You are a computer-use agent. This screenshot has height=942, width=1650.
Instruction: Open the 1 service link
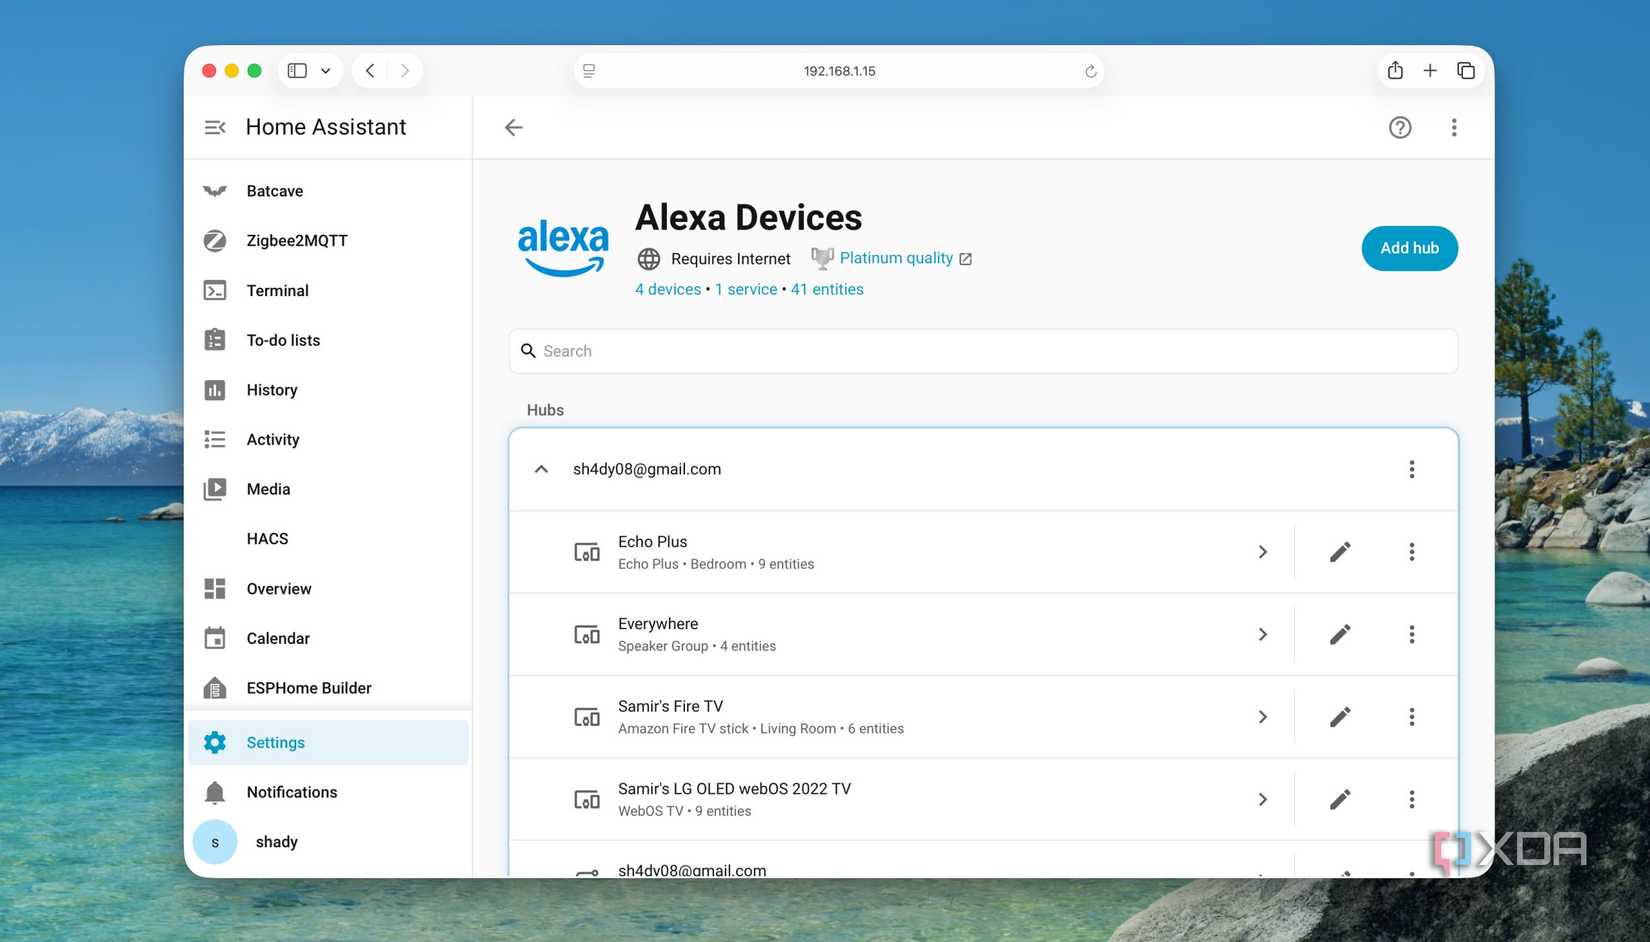[746, 289]
